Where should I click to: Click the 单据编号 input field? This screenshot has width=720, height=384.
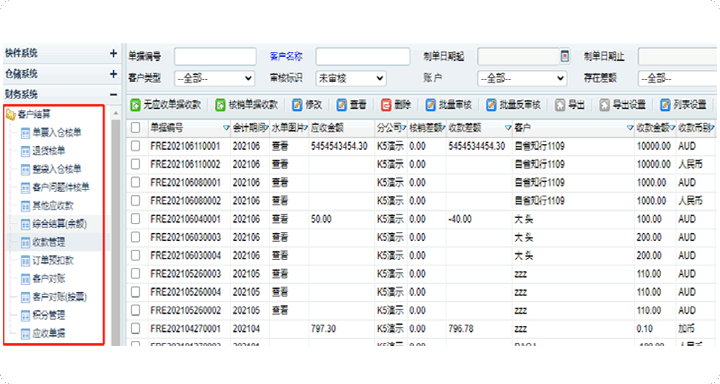[215, 56]
